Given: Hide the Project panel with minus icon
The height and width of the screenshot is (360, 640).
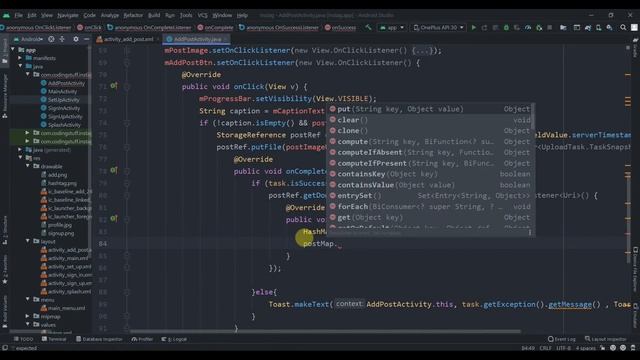Looking at the screenshot, I should 87,39.
